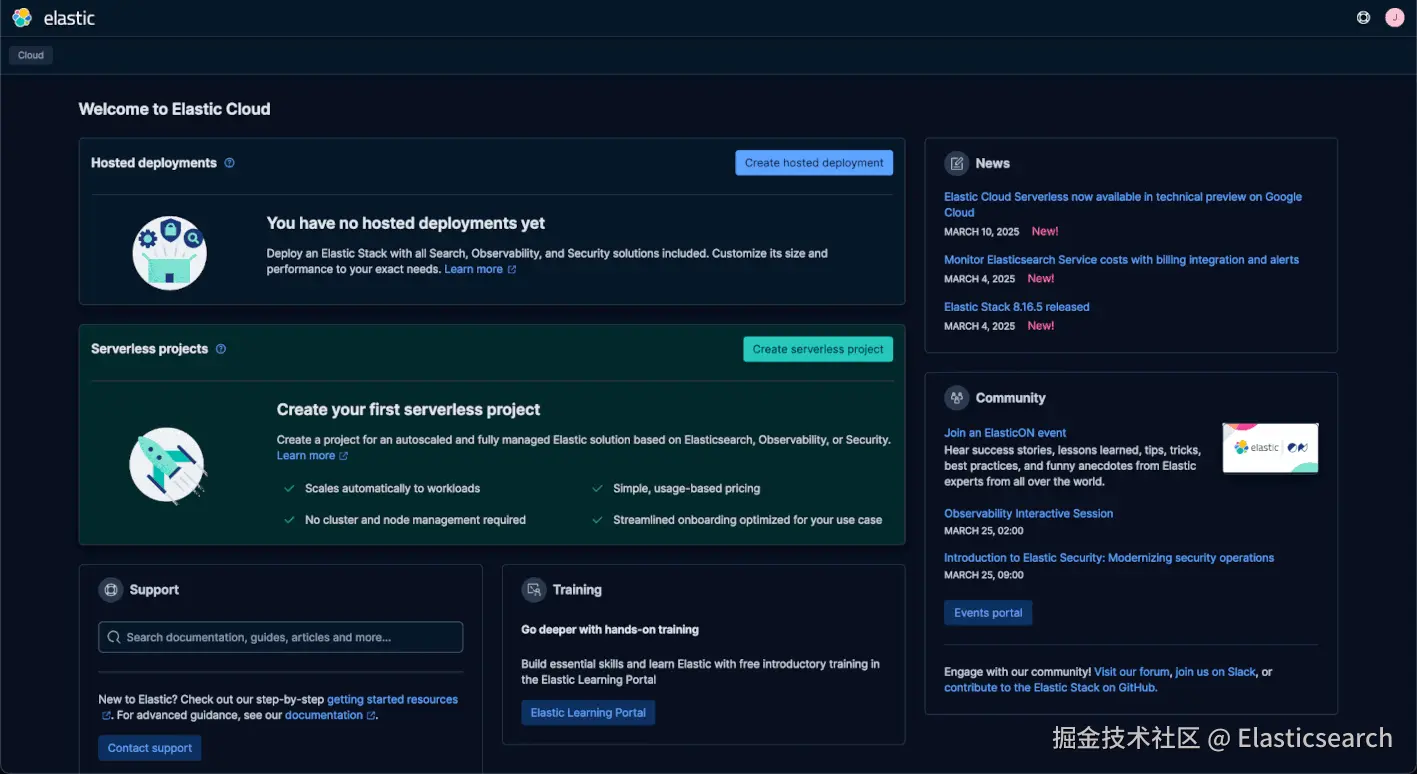
Task: Click 'You have no hosted deployments yet' text
Action: (406, 223)
